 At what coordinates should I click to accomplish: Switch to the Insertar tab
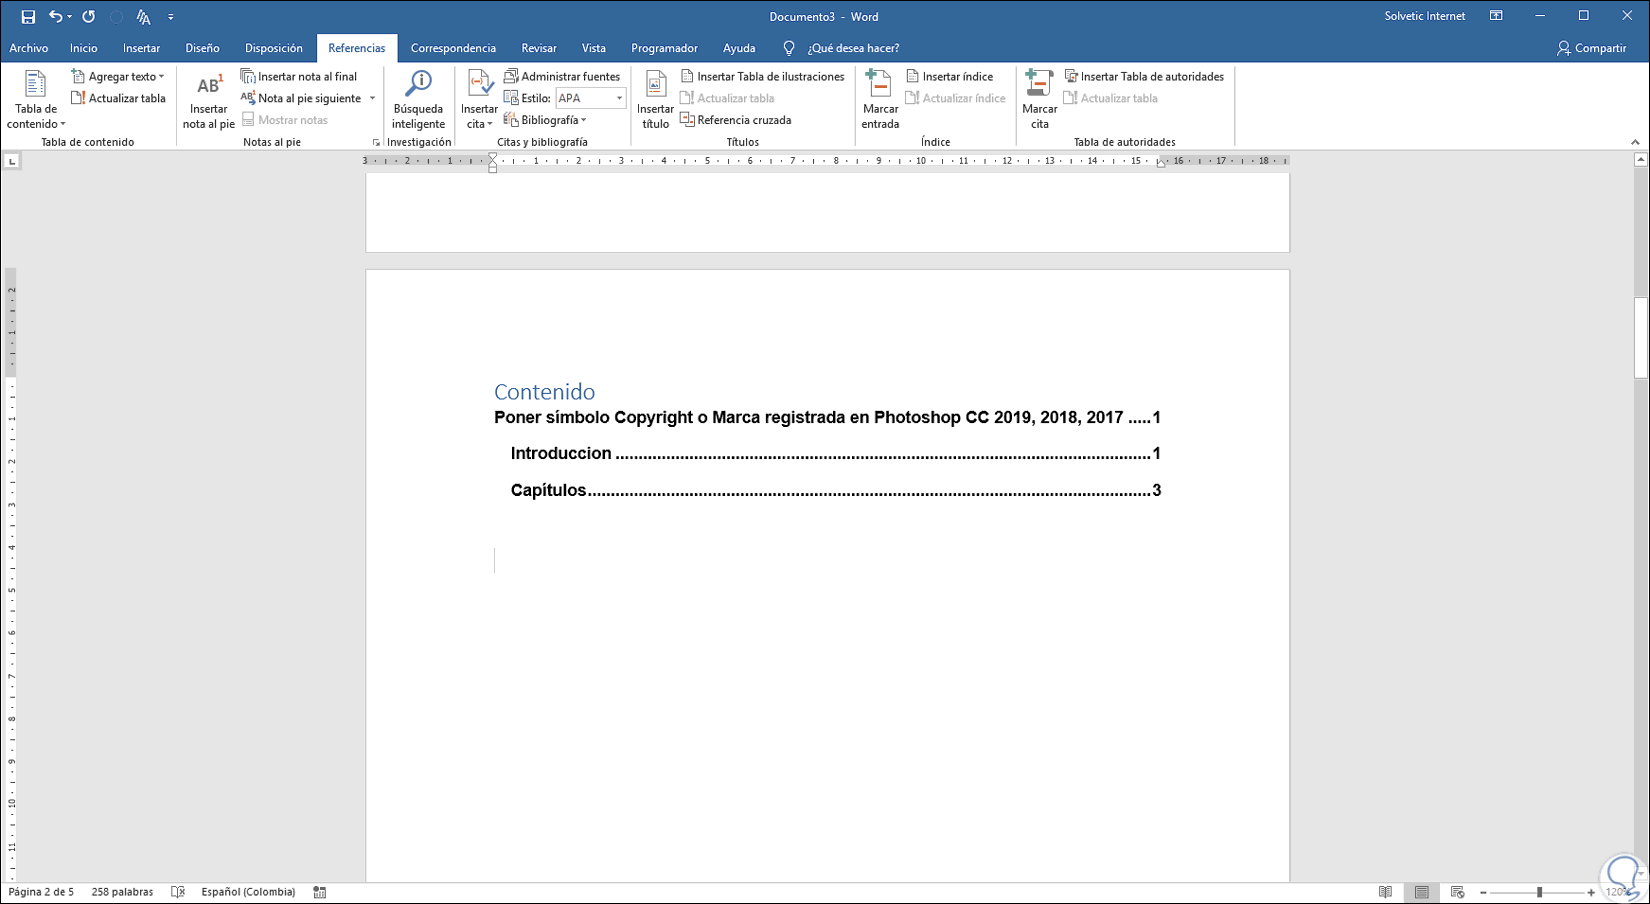141,48
